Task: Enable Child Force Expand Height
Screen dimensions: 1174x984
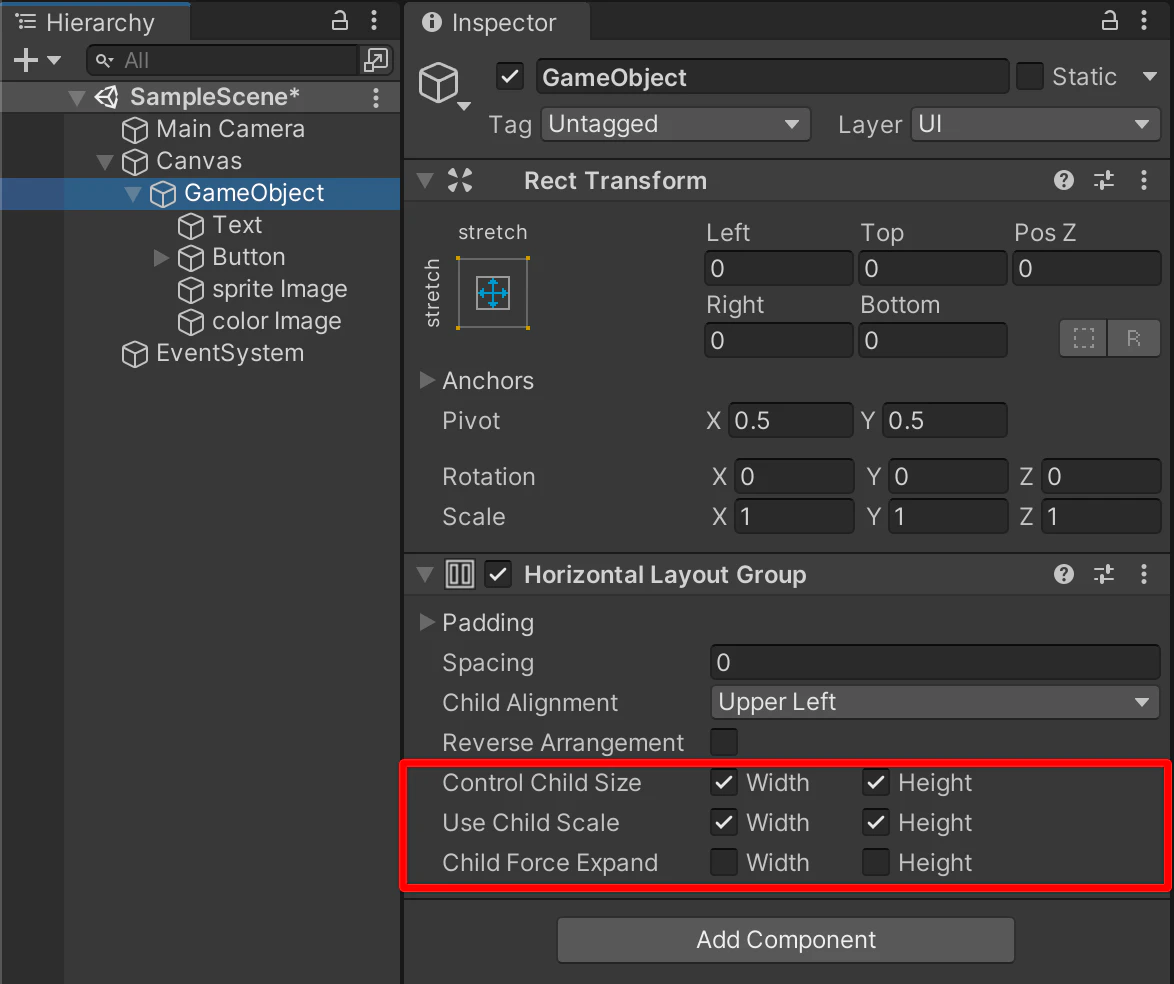Action: click(x=876, y=862)
